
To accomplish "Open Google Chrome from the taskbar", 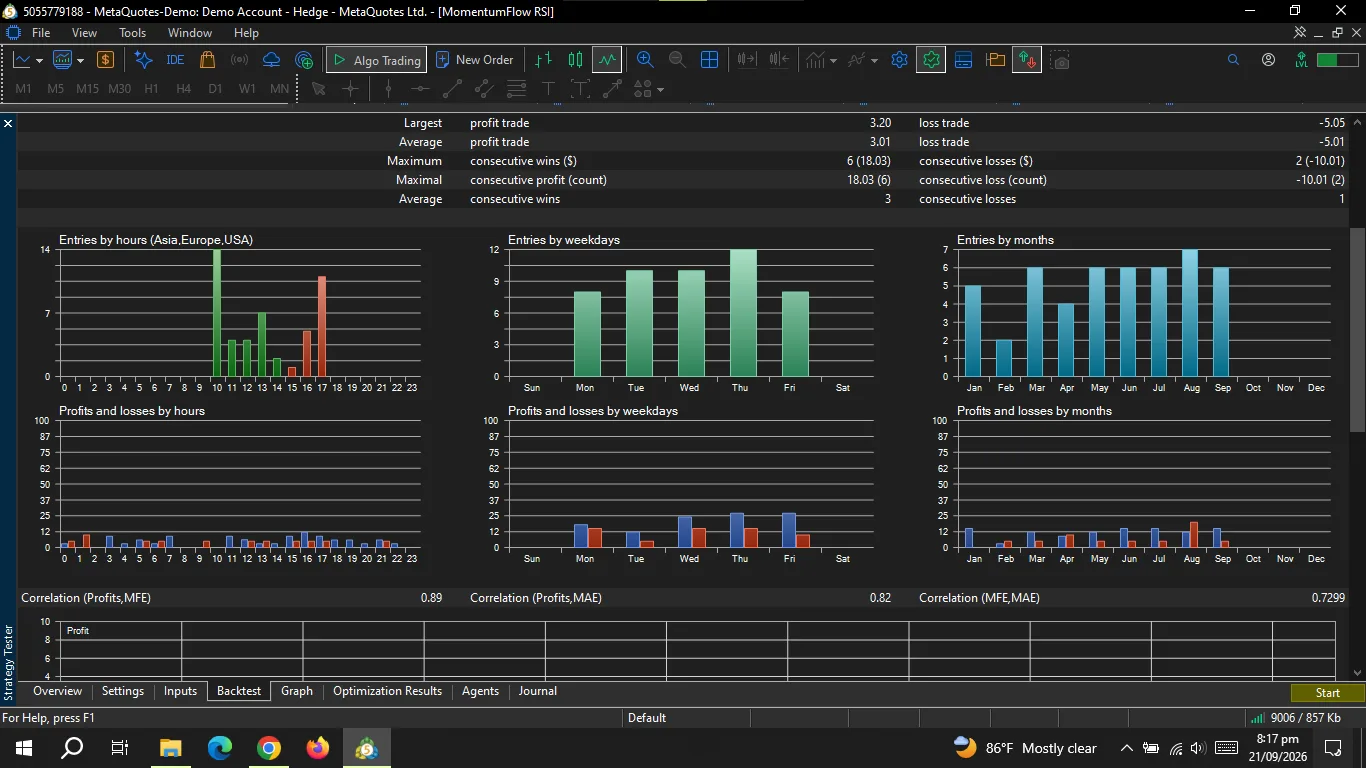I will click(269, 748).
